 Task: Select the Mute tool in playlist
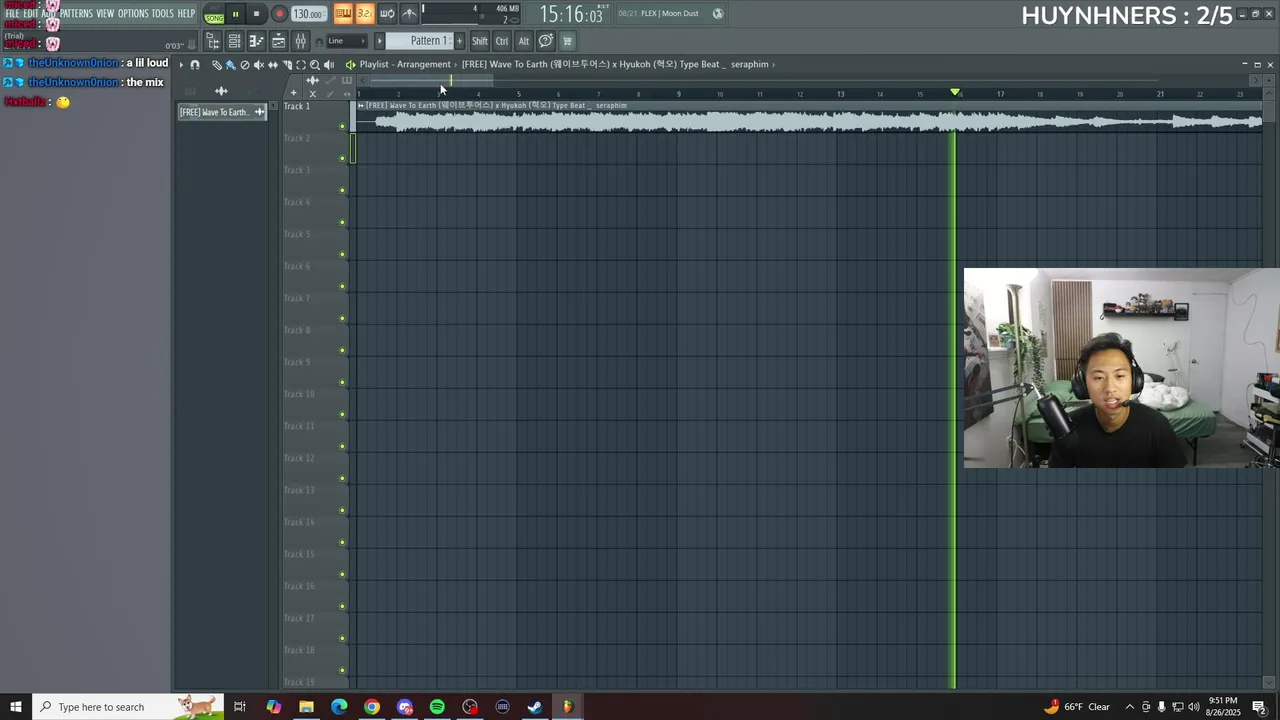point(259,65)
